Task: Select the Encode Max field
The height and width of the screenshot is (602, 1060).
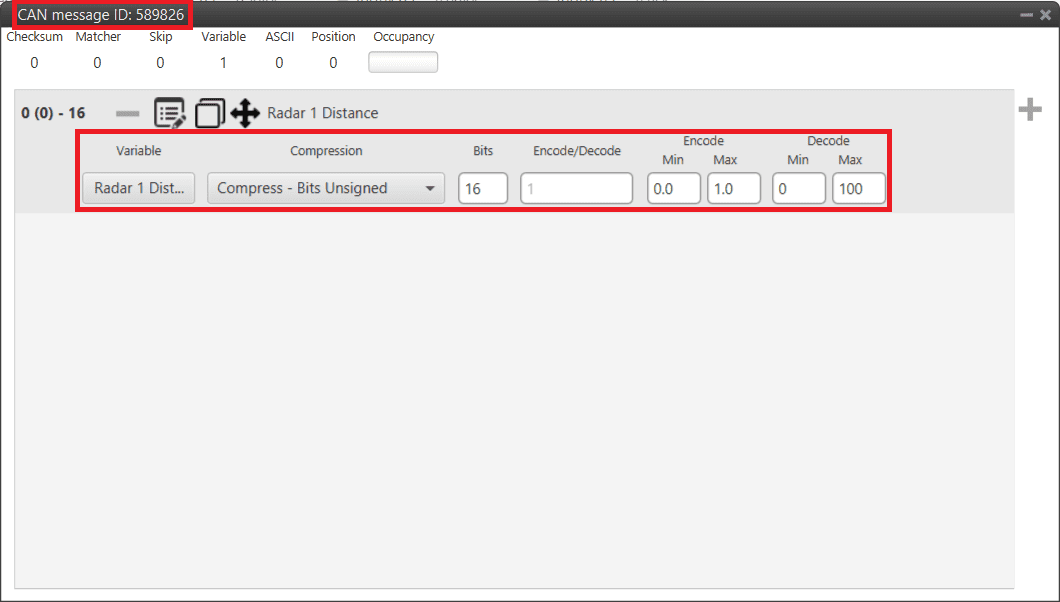Action: click(x=733, y=188)
